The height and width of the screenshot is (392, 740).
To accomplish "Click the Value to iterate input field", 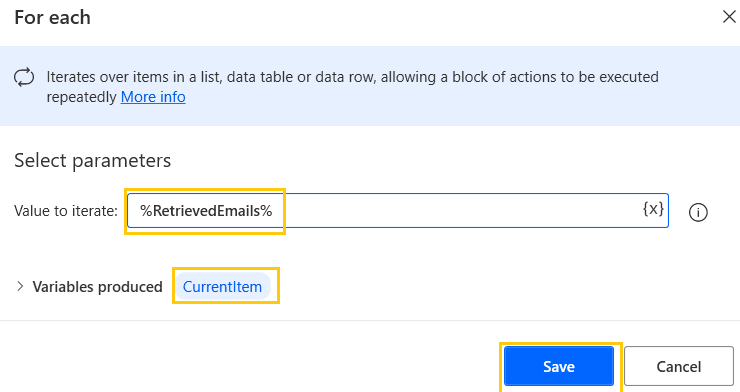I will click(x=397, y=210).
